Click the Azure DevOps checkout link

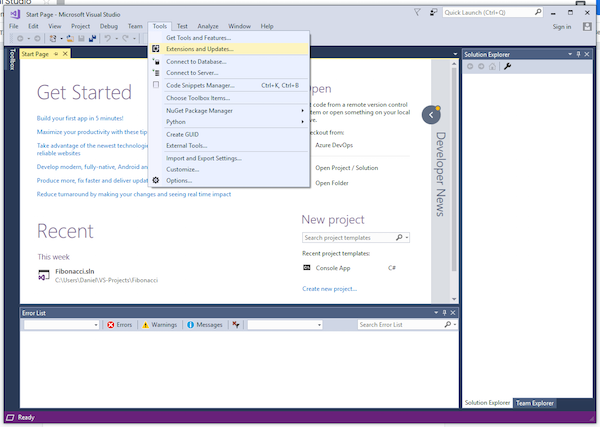(x=334, y=145)
